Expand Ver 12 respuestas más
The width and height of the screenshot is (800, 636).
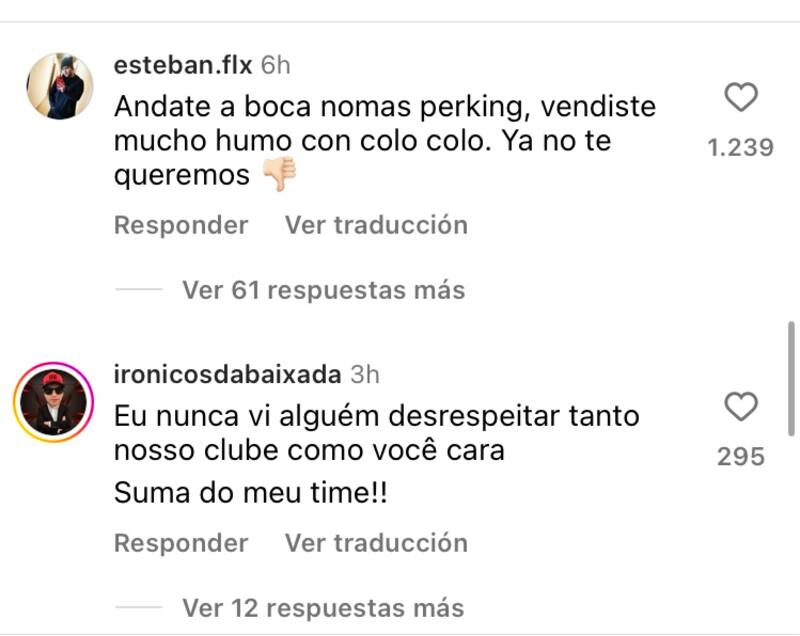[323, 607]
